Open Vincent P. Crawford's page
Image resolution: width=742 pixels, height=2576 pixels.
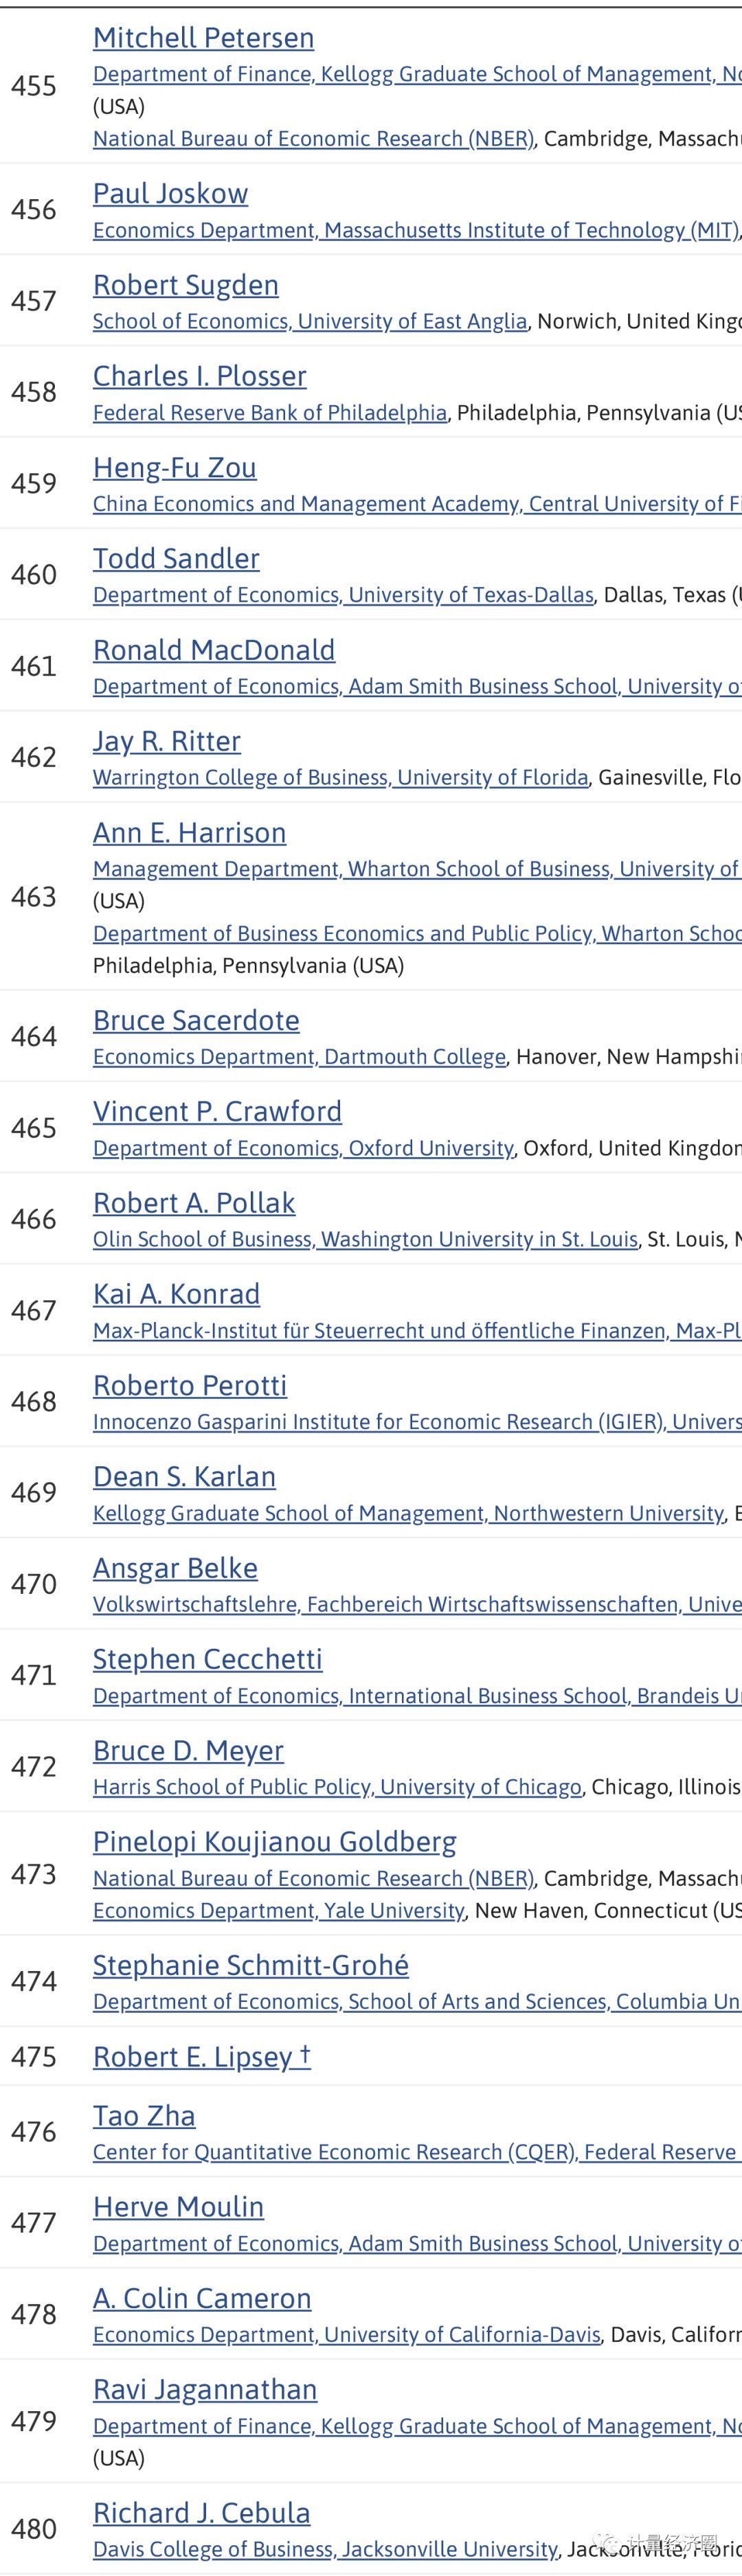click(217, 1112)
